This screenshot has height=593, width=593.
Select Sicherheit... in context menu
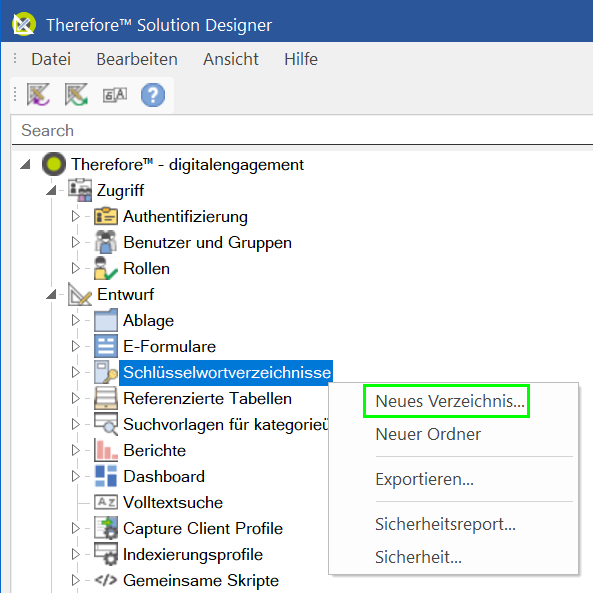coord(418,557)
